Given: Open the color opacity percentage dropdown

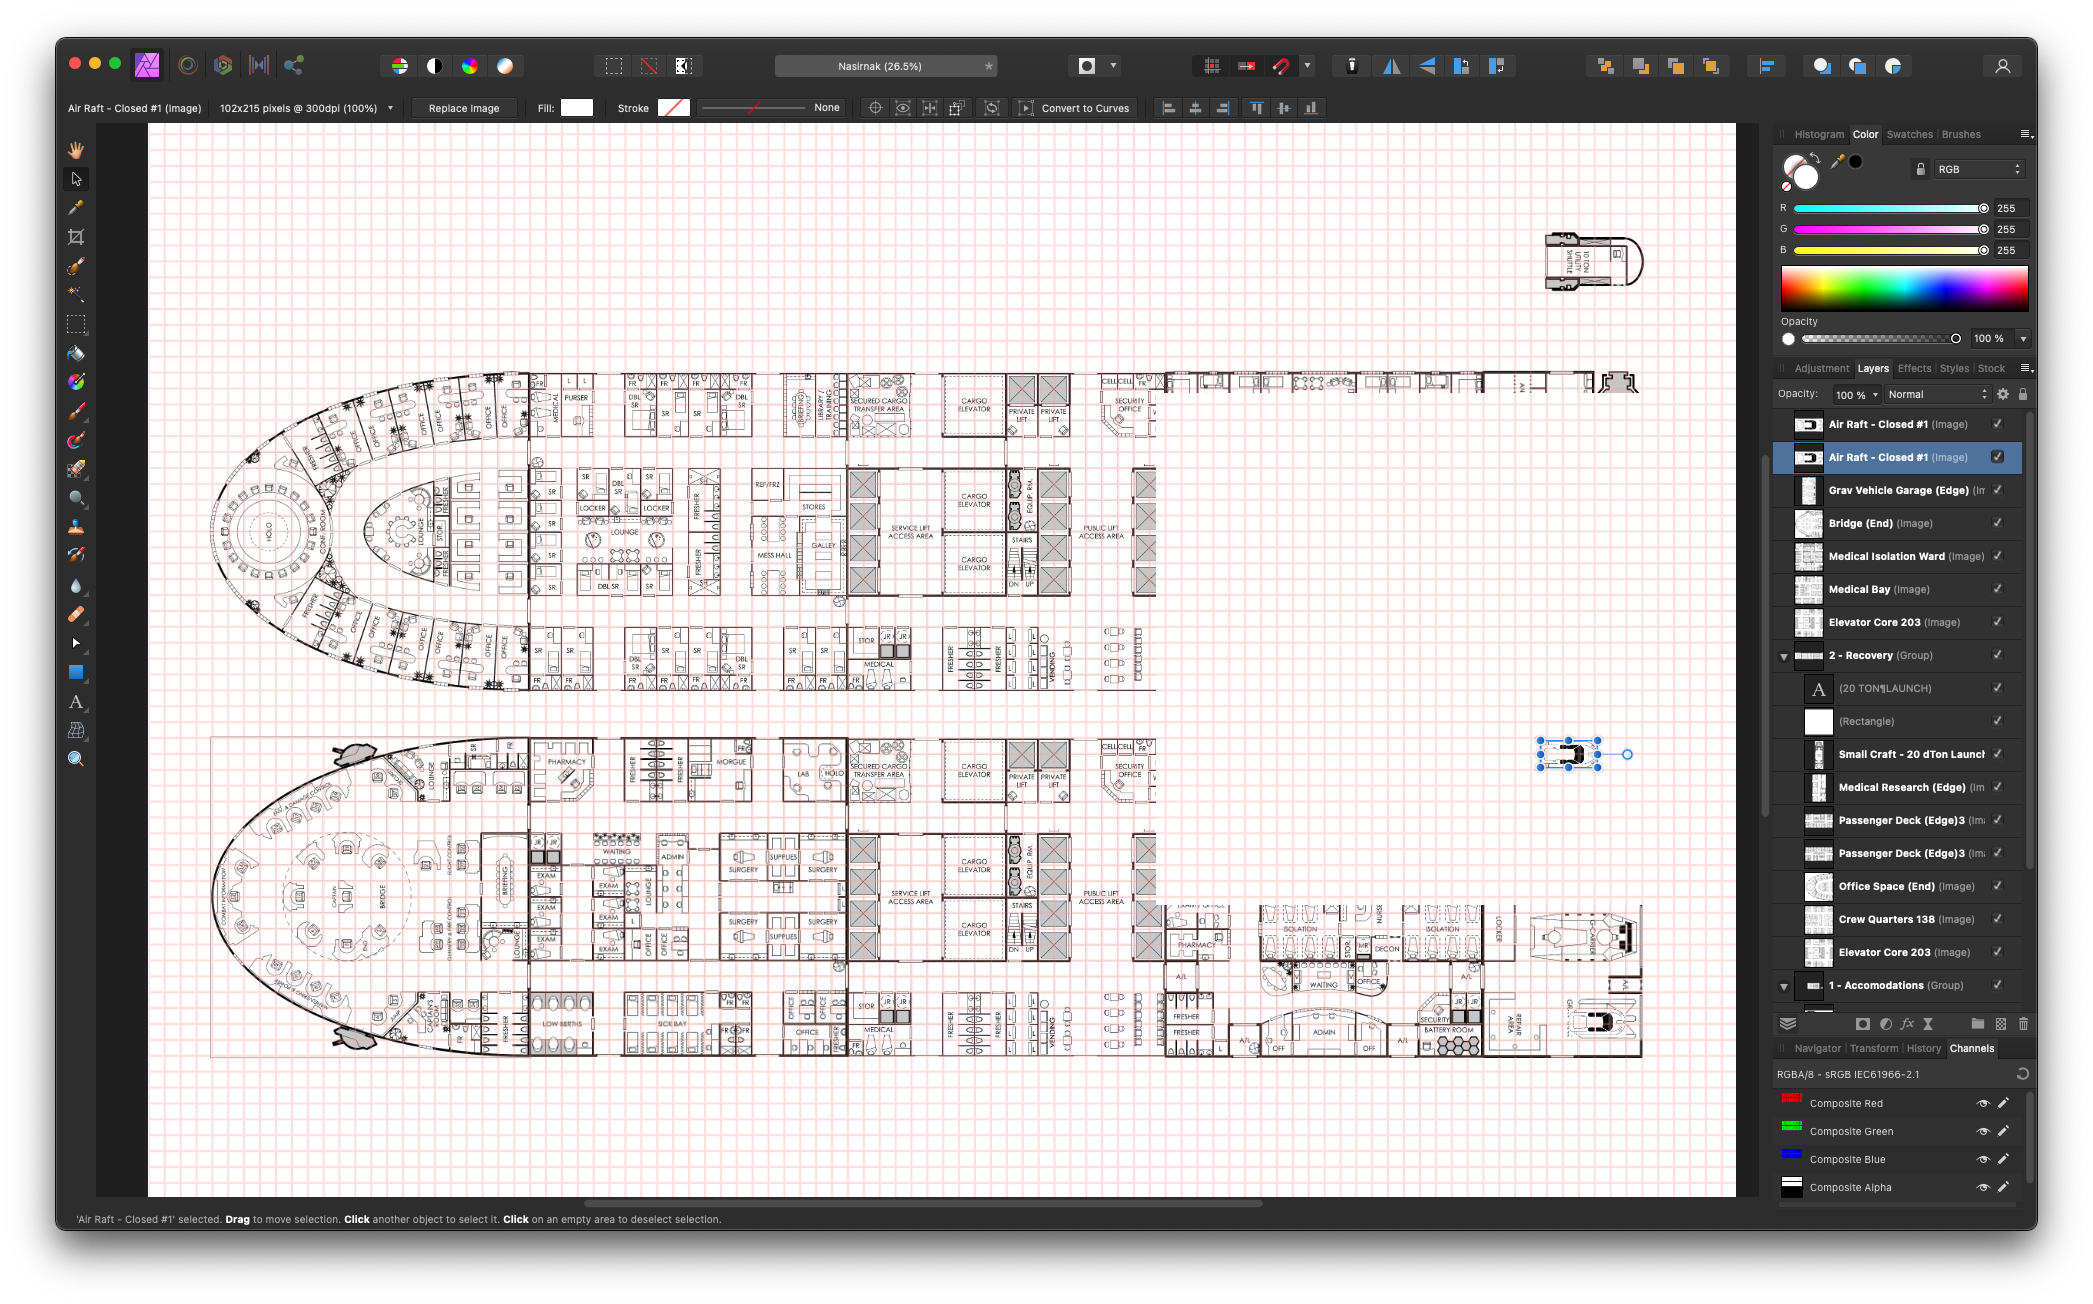Looking at the screenshot, I should (2023, 338).
